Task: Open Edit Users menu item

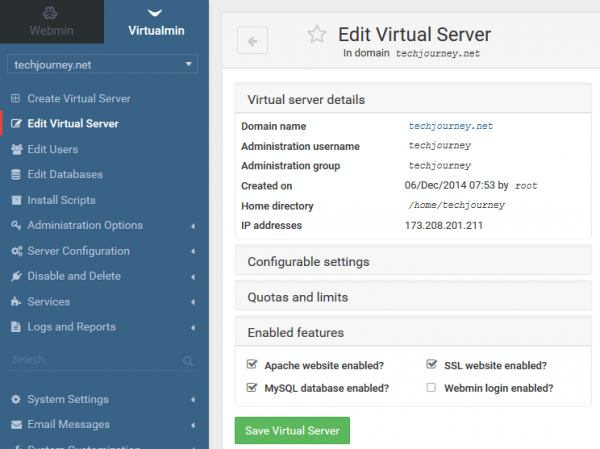Action: [53, 149]
